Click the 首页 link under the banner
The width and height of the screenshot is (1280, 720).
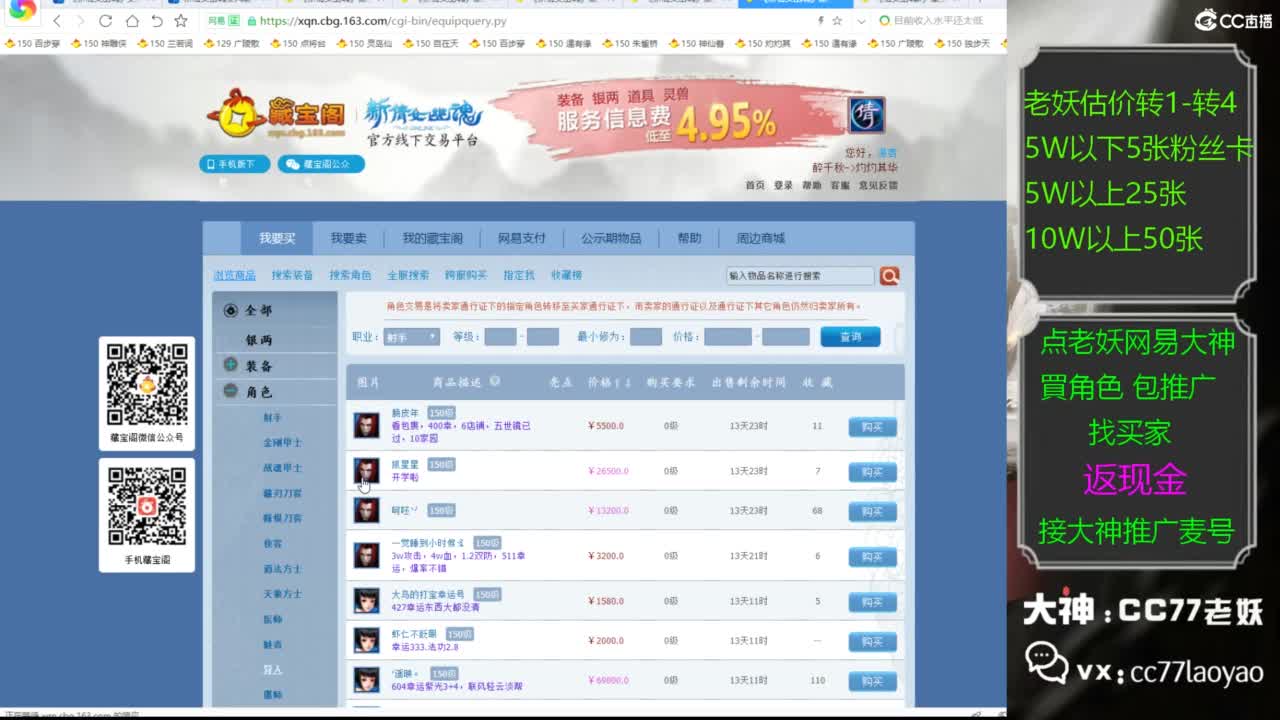click(x=755, y=185)
